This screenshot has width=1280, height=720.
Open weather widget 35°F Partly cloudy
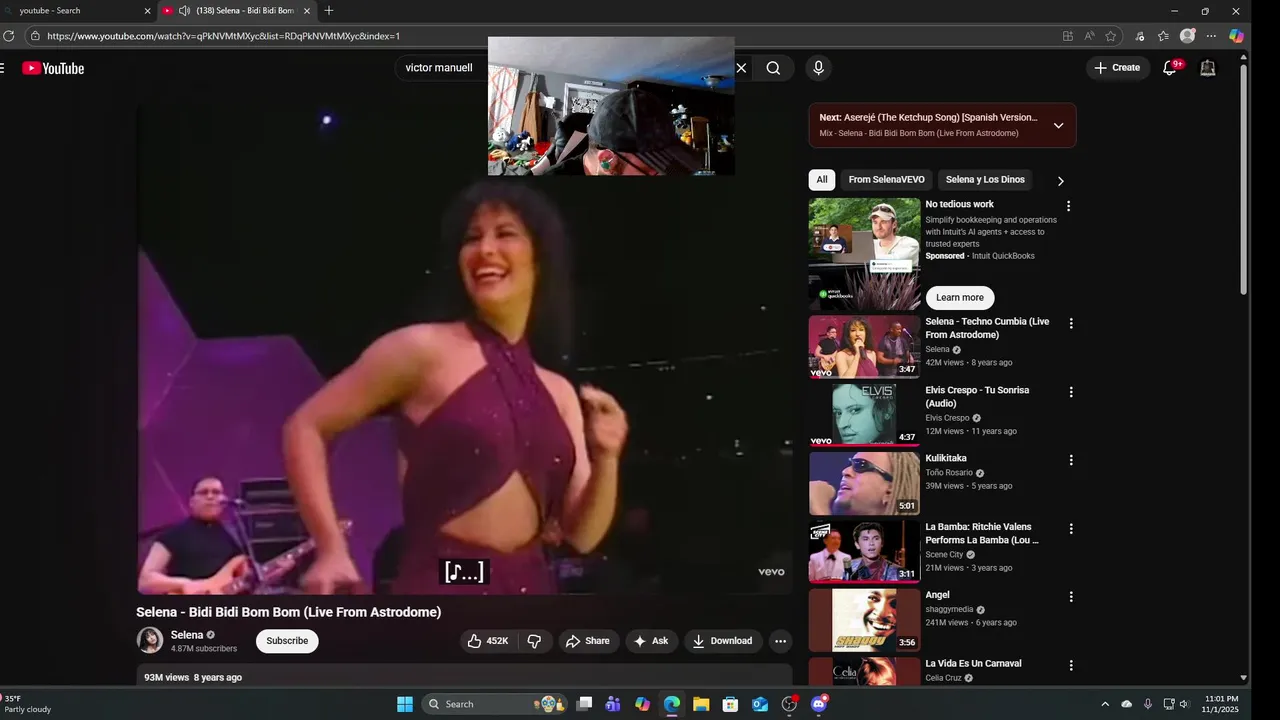(26, 704)
